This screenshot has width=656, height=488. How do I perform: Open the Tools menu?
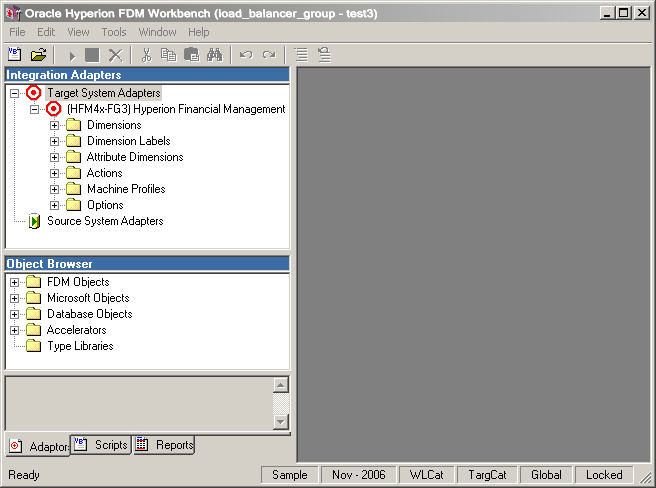(x=114, y=32)
